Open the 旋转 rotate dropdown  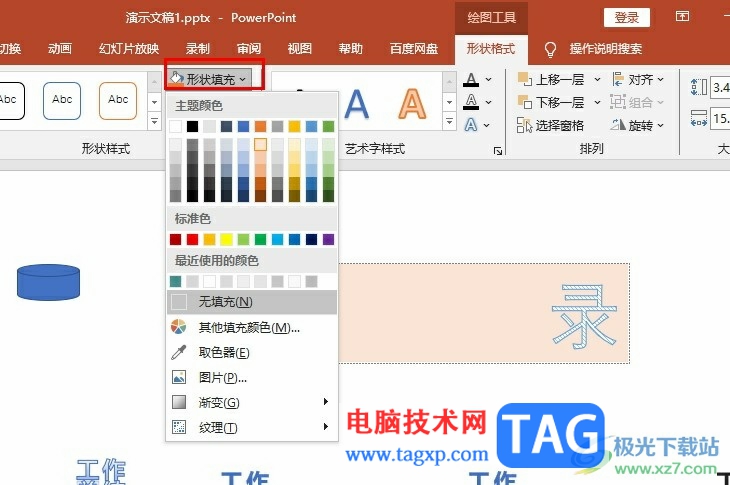tap(638, 125)
